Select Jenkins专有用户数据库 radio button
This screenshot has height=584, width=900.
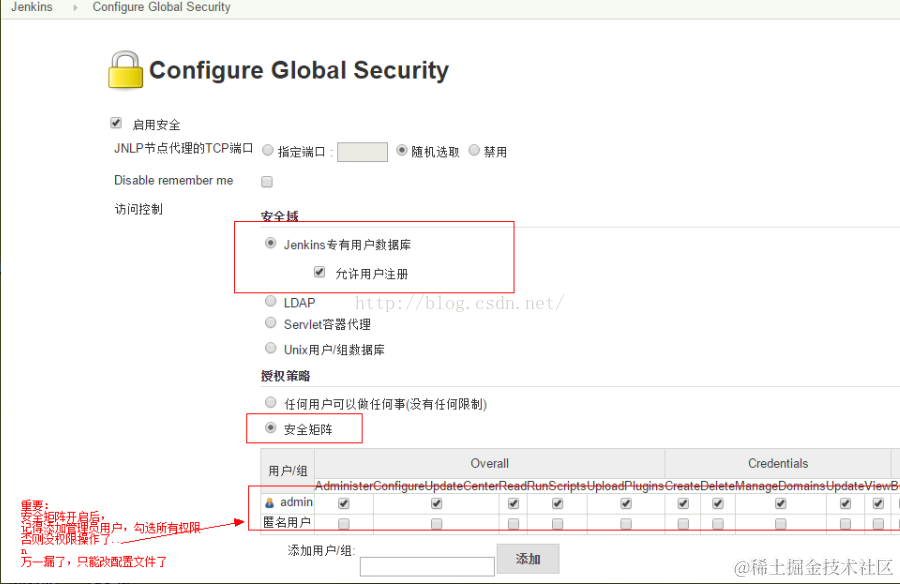[x=270, y=243]
